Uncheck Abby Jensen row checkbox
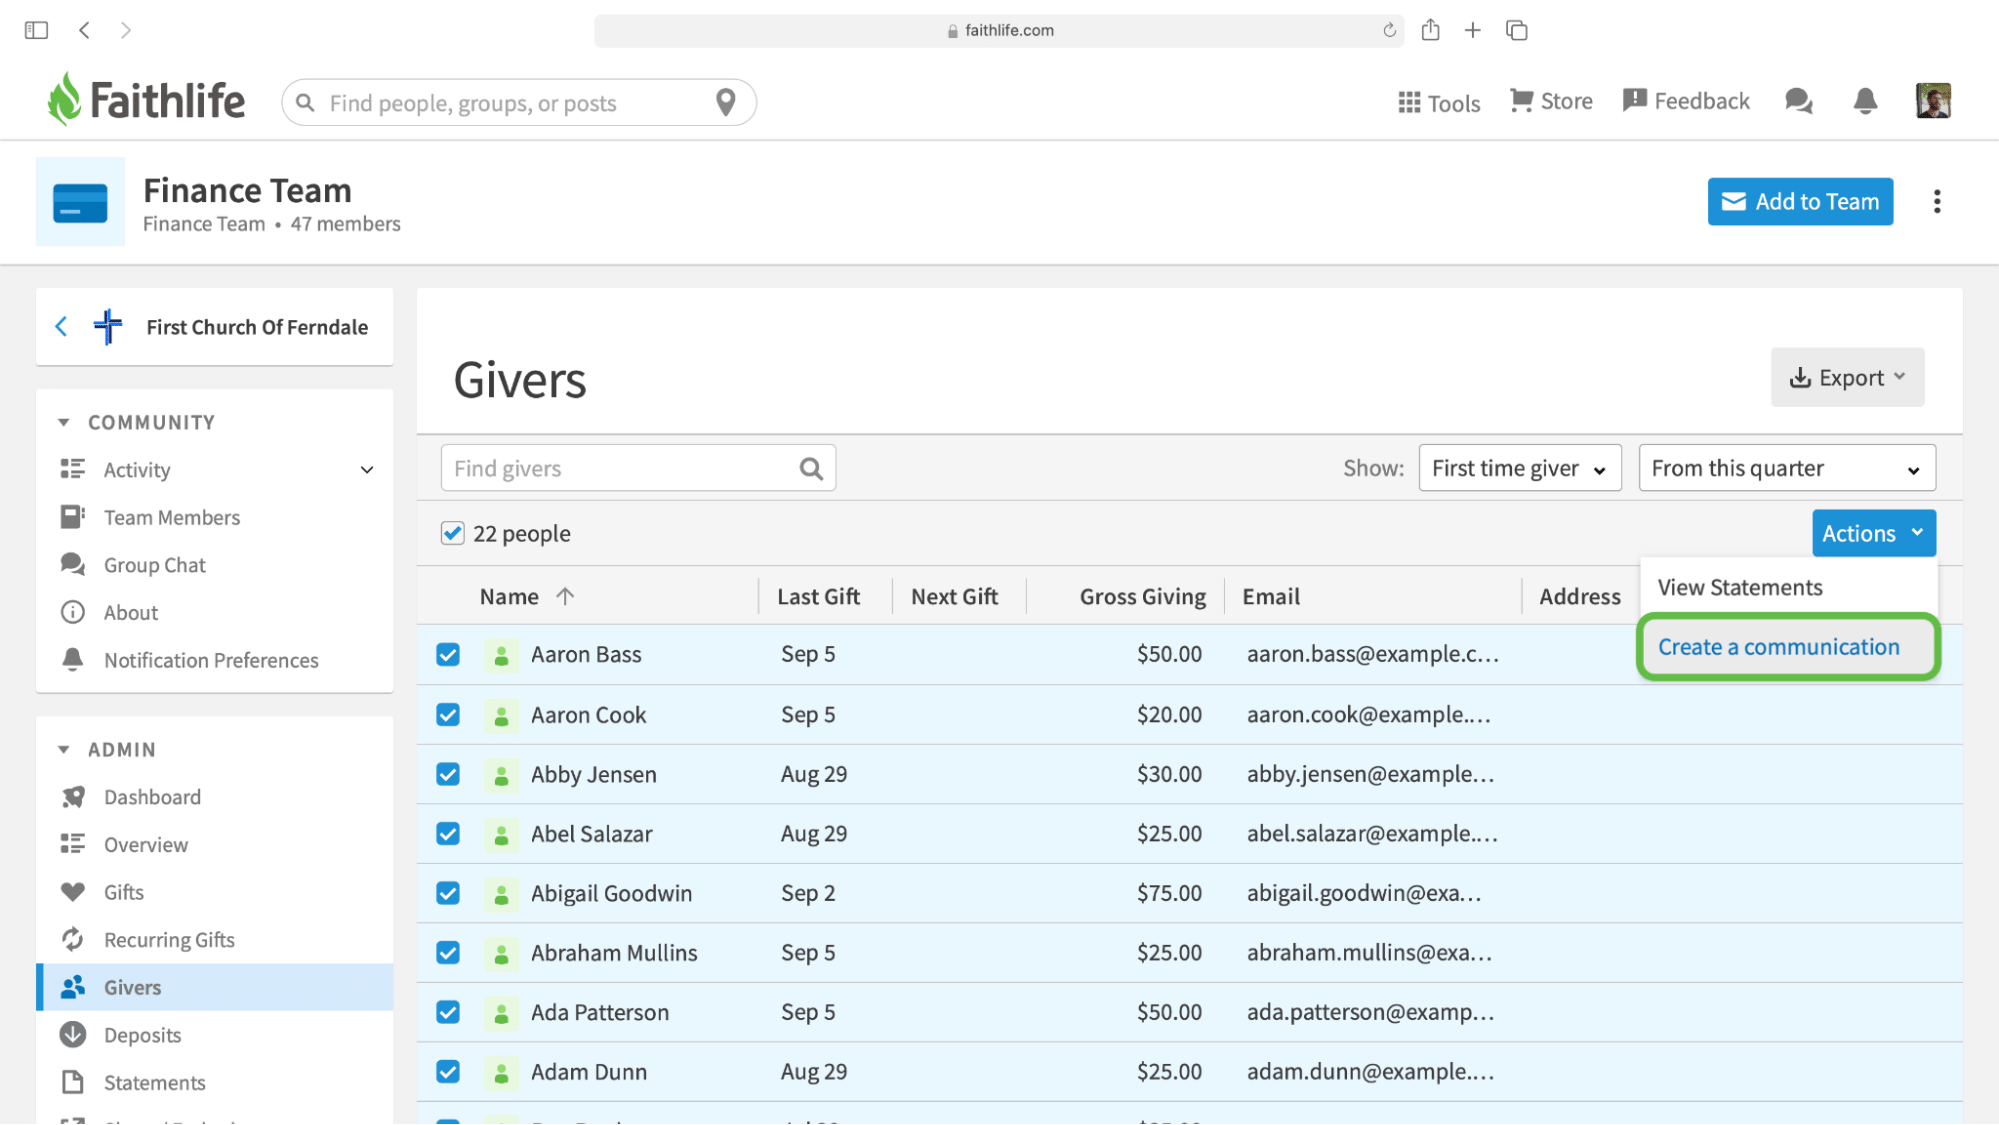Viewport: 1999px width, 1125px height. click(x=448, y=775)
